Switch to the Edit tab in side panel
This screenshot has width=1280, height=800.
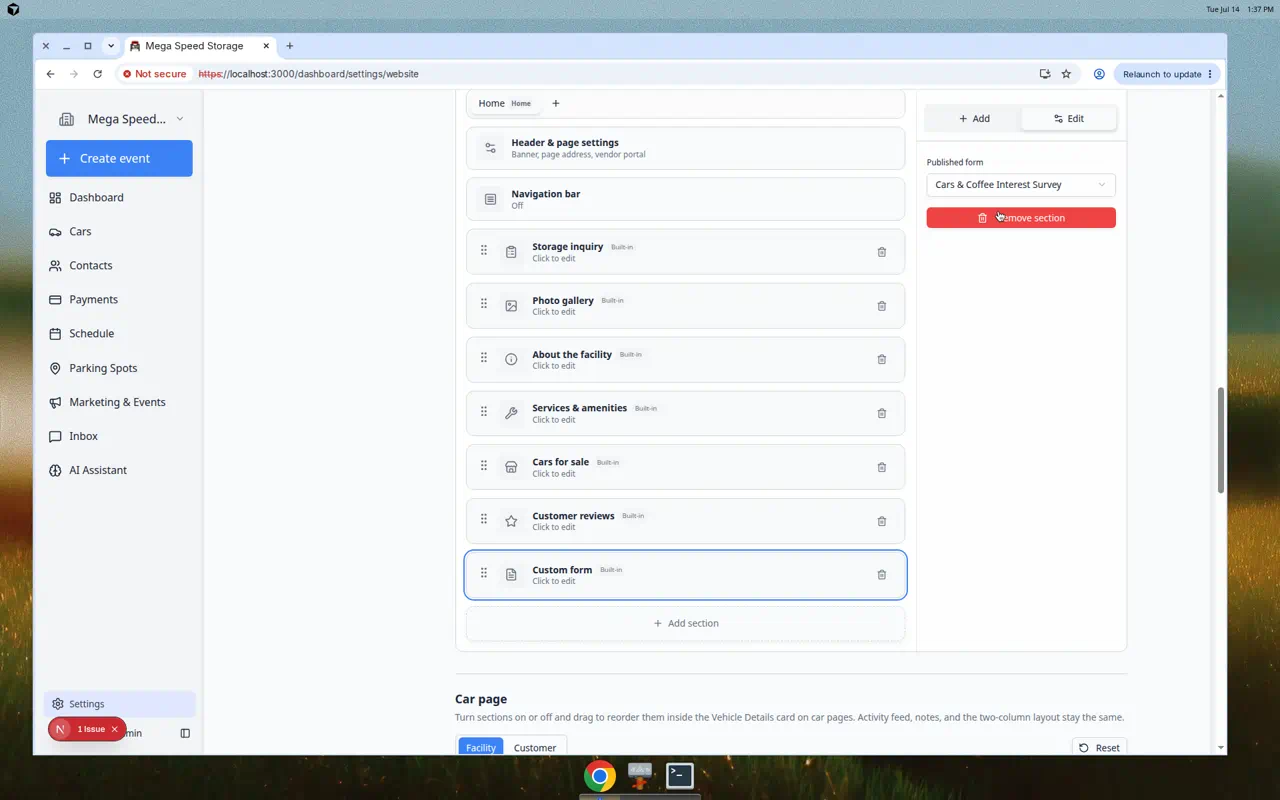click(x=1068, y=118)
